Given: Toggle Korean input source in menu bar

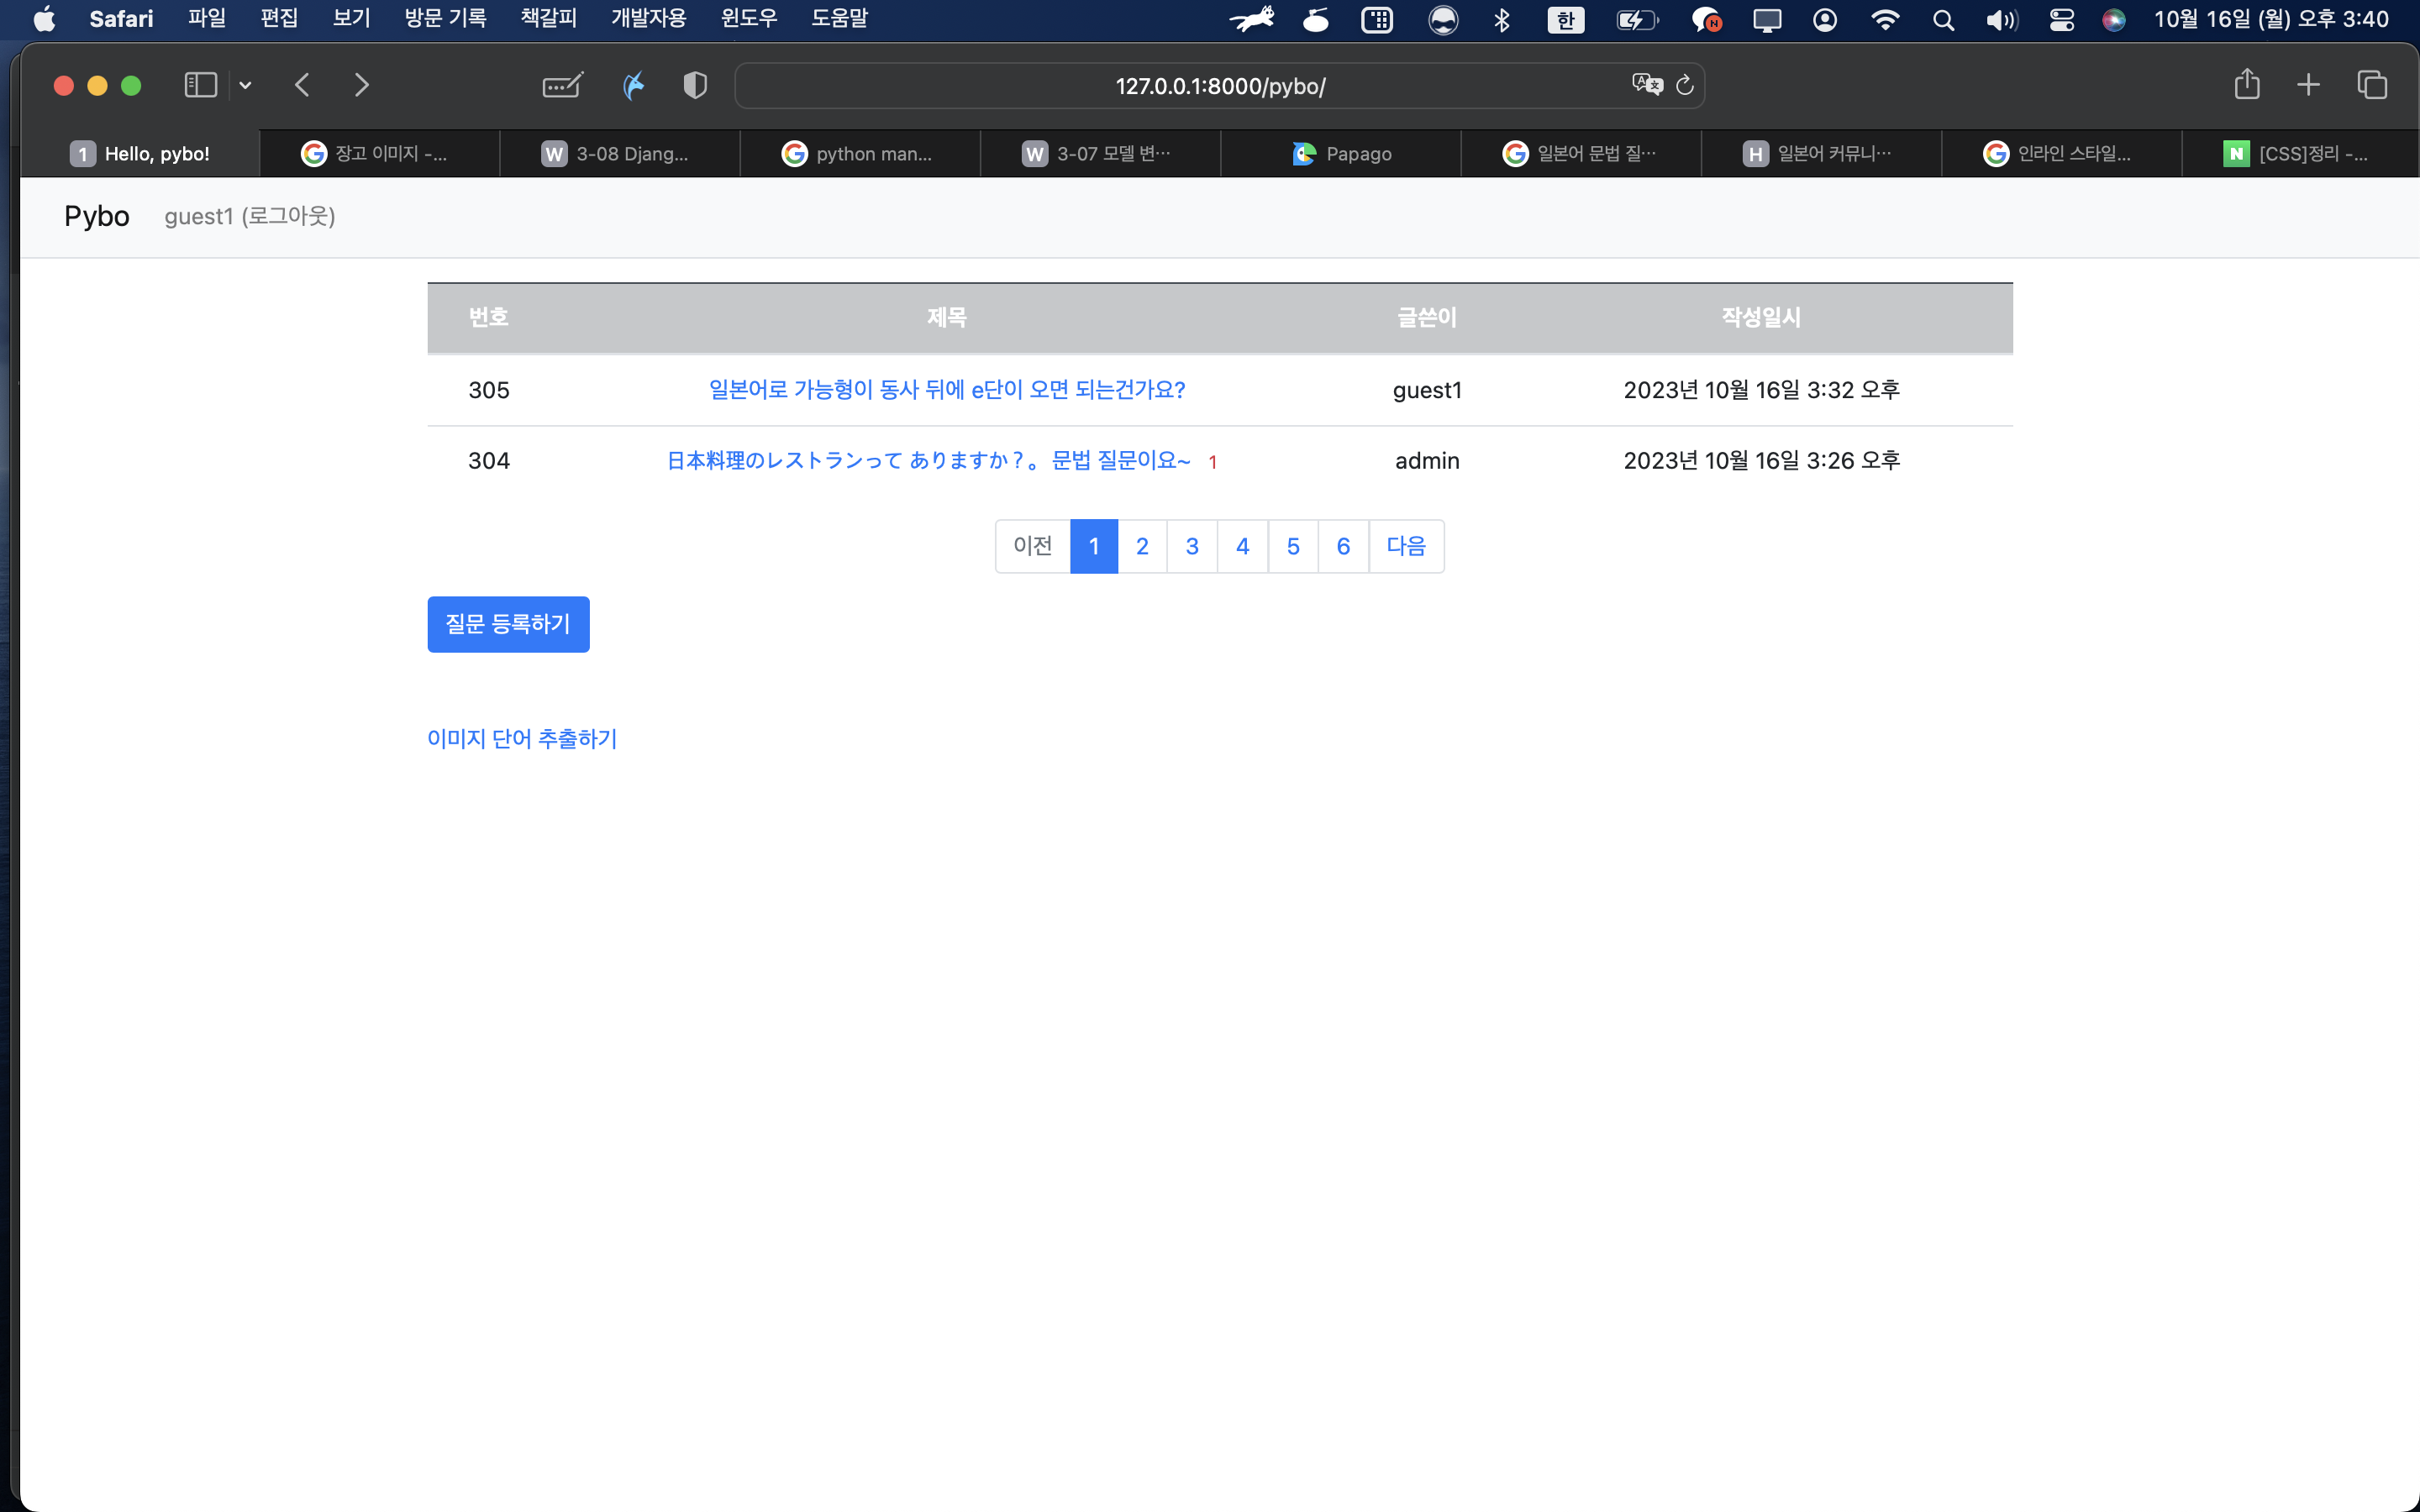Looking at the screenshot, I should click(x=1565, y=20).
